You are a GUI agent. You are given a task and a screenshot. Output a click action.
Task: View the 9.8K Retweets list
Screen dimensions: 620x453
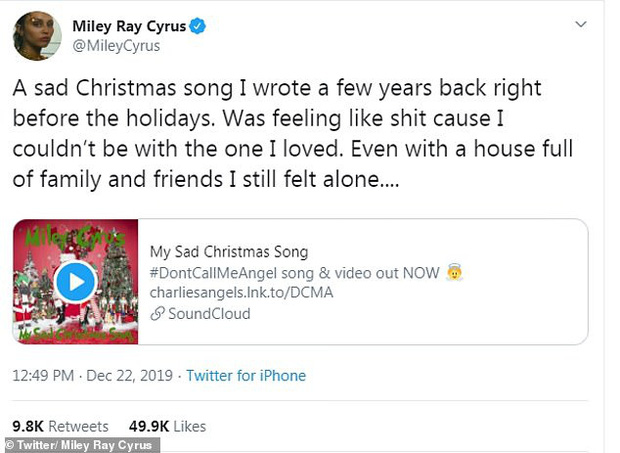point(59,426)
